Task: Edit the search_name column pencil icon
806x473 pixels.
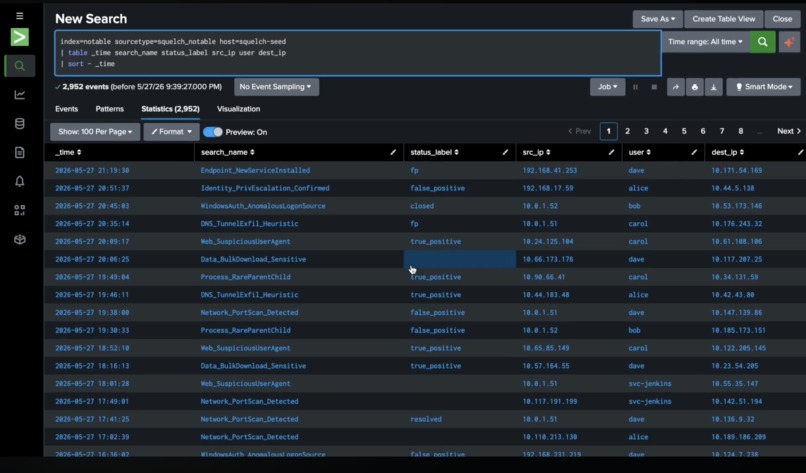Action: pos(393,152)
